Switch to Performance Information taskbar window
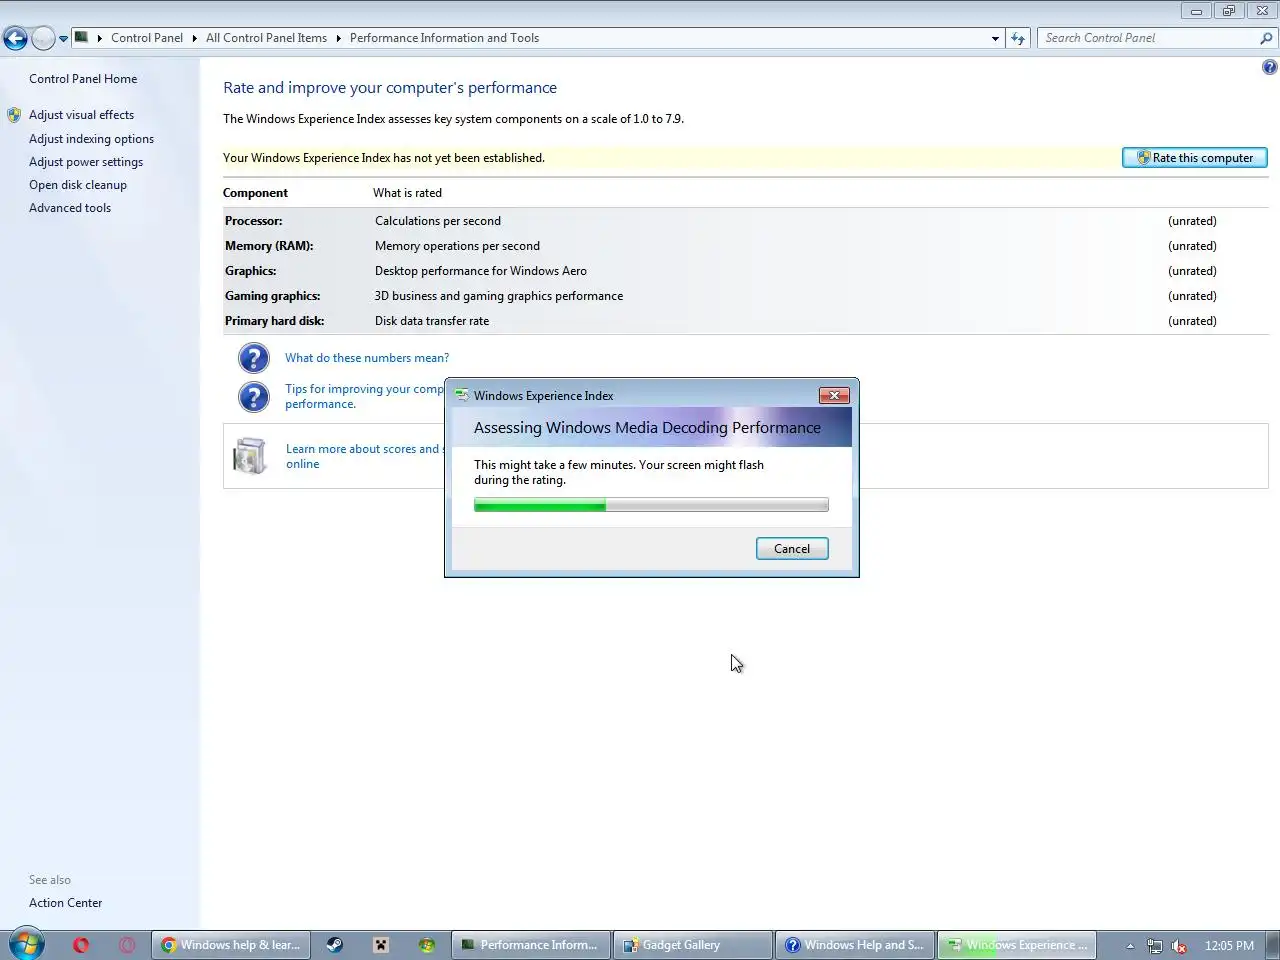The image size is (1280, 960). (531, 945)
